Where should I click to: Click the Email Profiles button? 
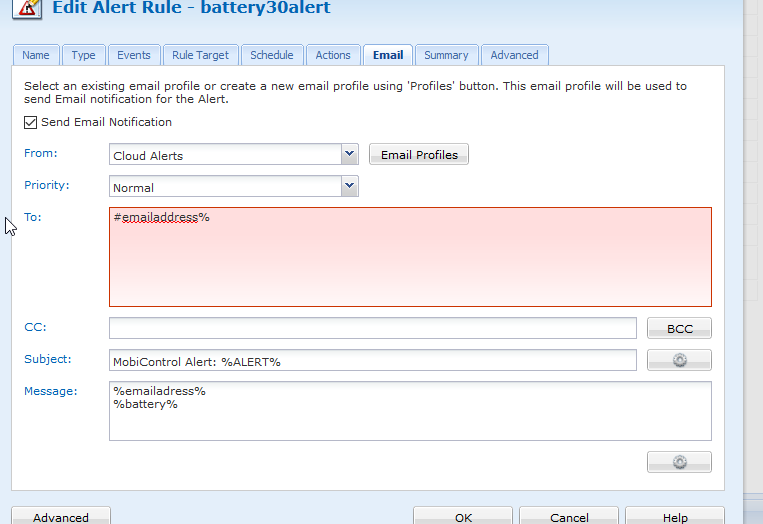click(419, 155)
